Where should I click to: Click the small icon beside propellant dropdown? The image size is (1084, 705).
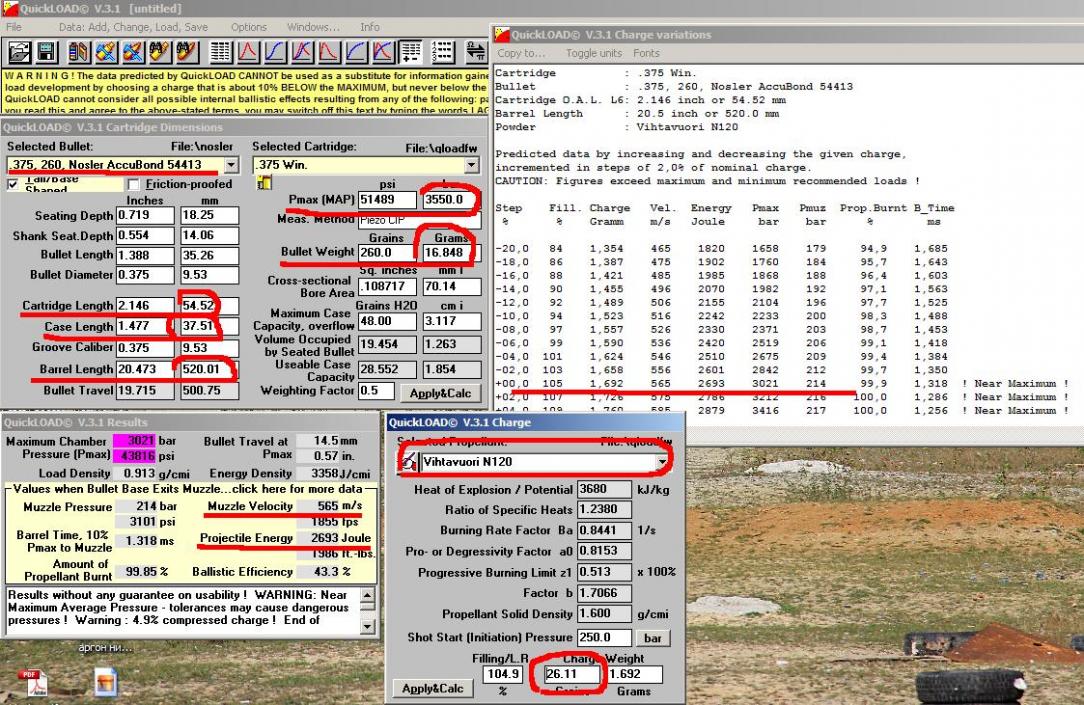[407, 462]
